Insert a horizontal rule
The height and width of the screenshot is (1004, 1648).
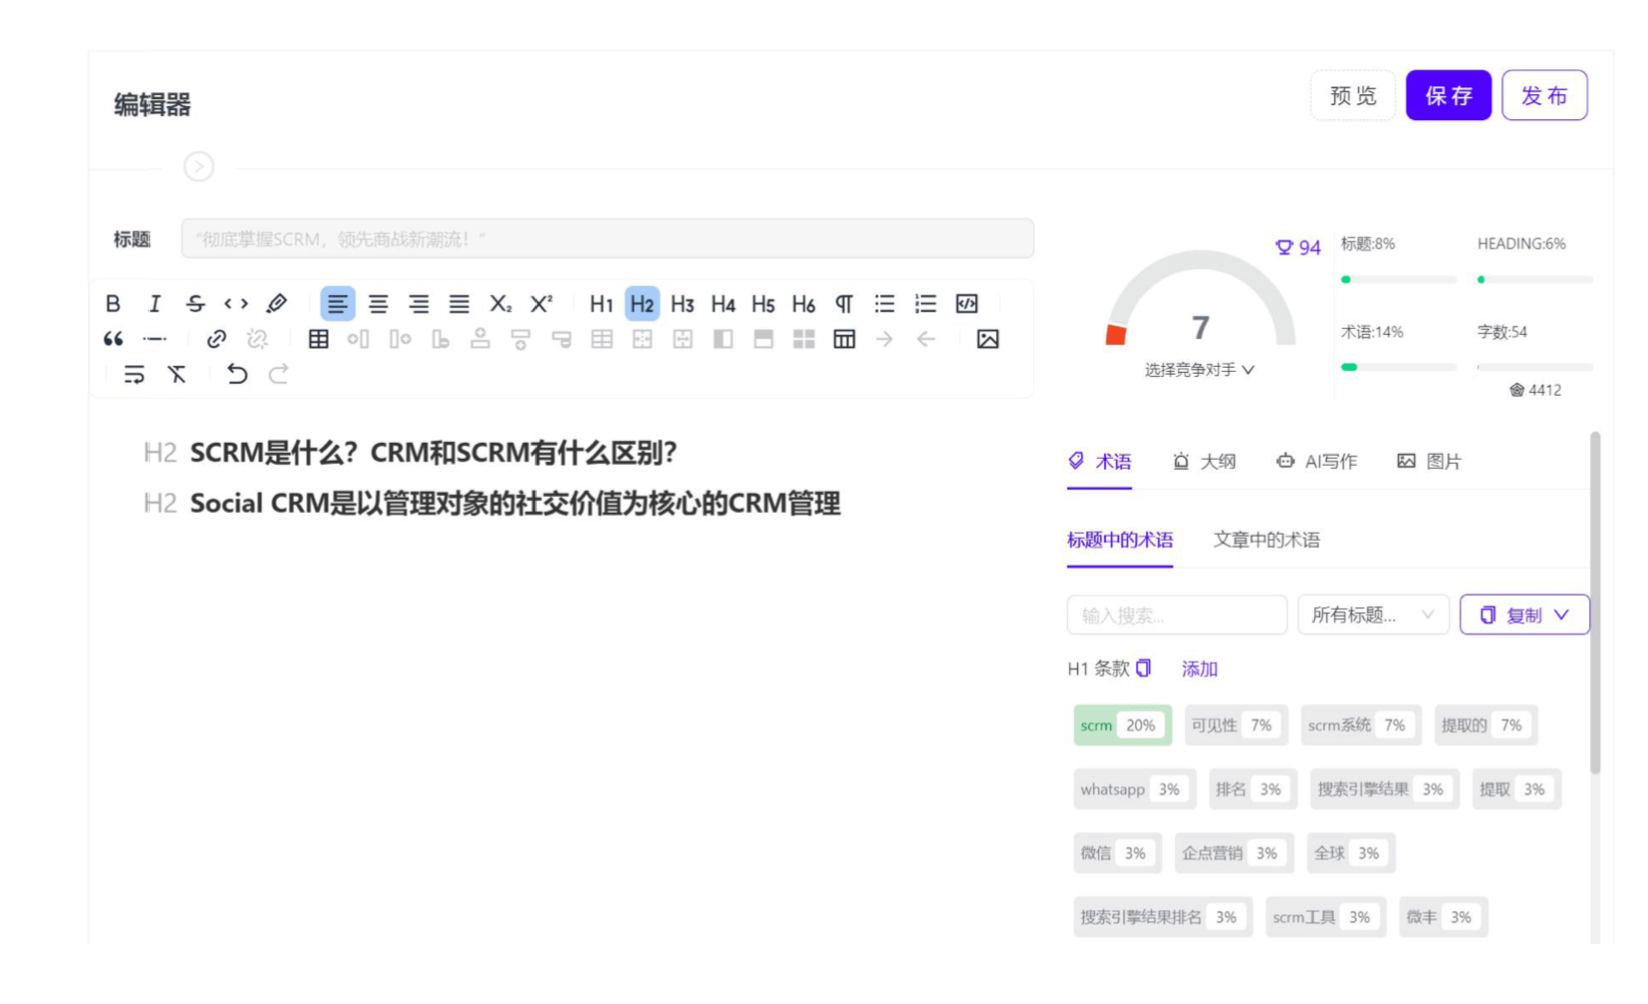154,339
